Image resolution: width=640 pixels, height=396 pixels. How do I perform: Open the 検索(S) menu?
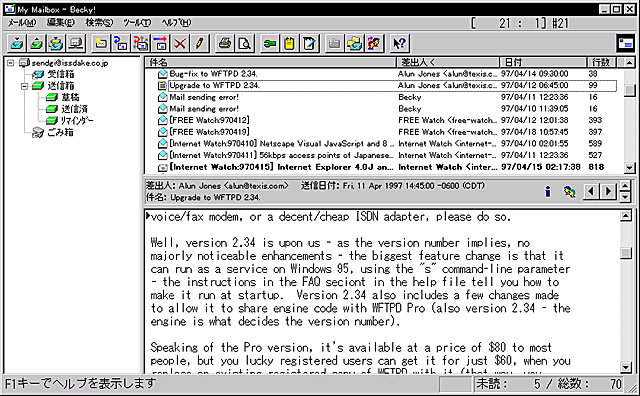click(x=99, y=23)
